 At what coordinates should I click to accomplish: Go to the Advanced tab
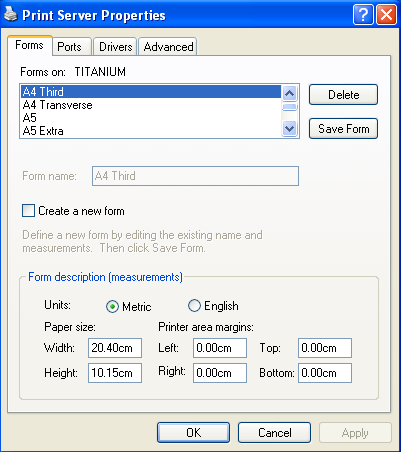pyautogui.click(x=168, y=47)
